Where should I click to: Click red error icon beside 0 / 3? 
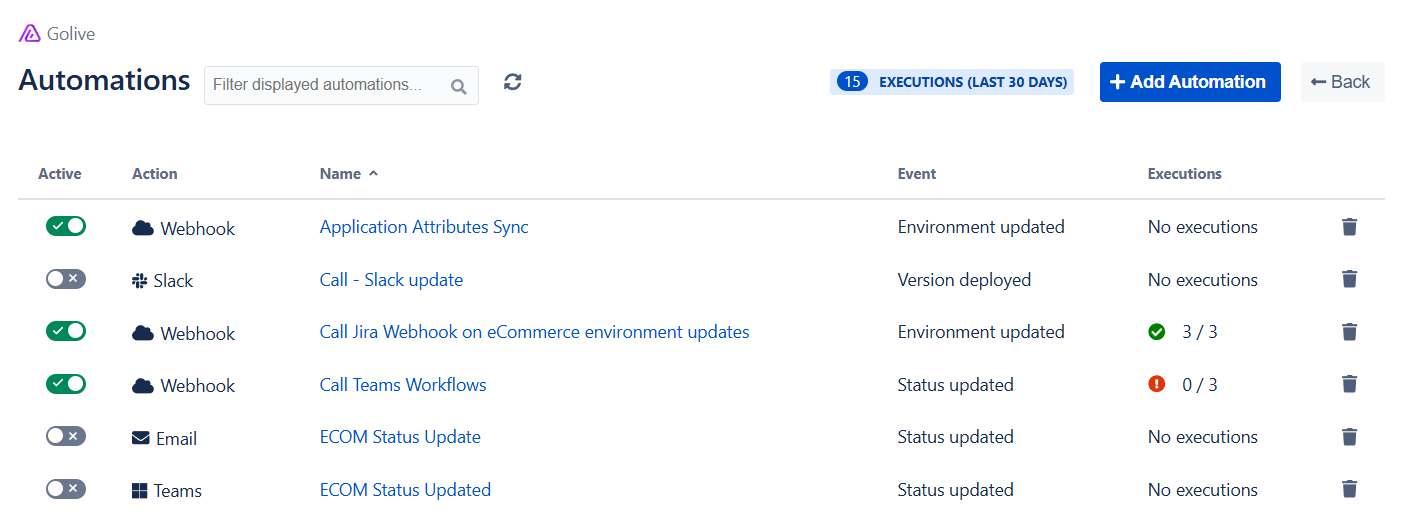[x=1157, y=384]
